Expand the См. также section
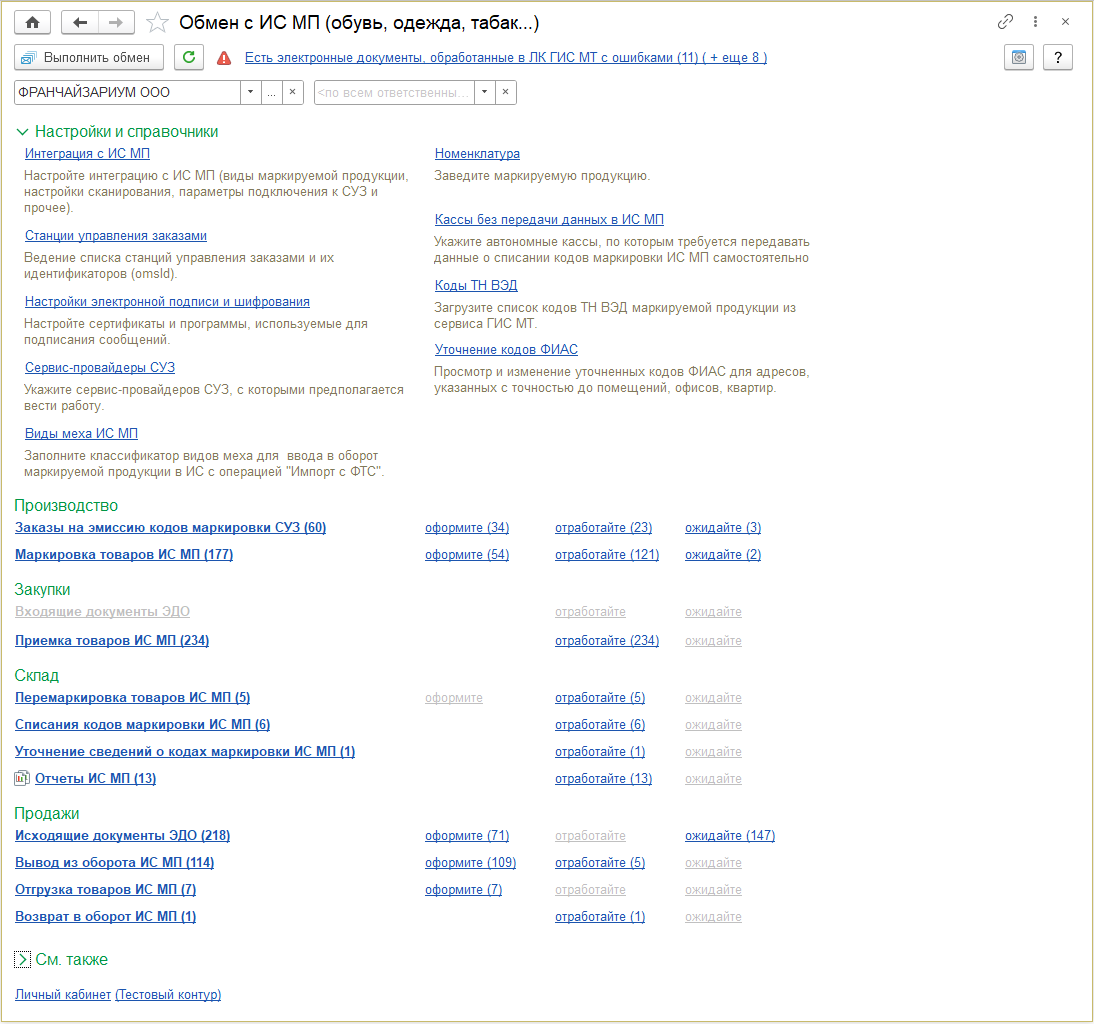The height and width of the screenshot is (1024, 1094). point(22,960)
